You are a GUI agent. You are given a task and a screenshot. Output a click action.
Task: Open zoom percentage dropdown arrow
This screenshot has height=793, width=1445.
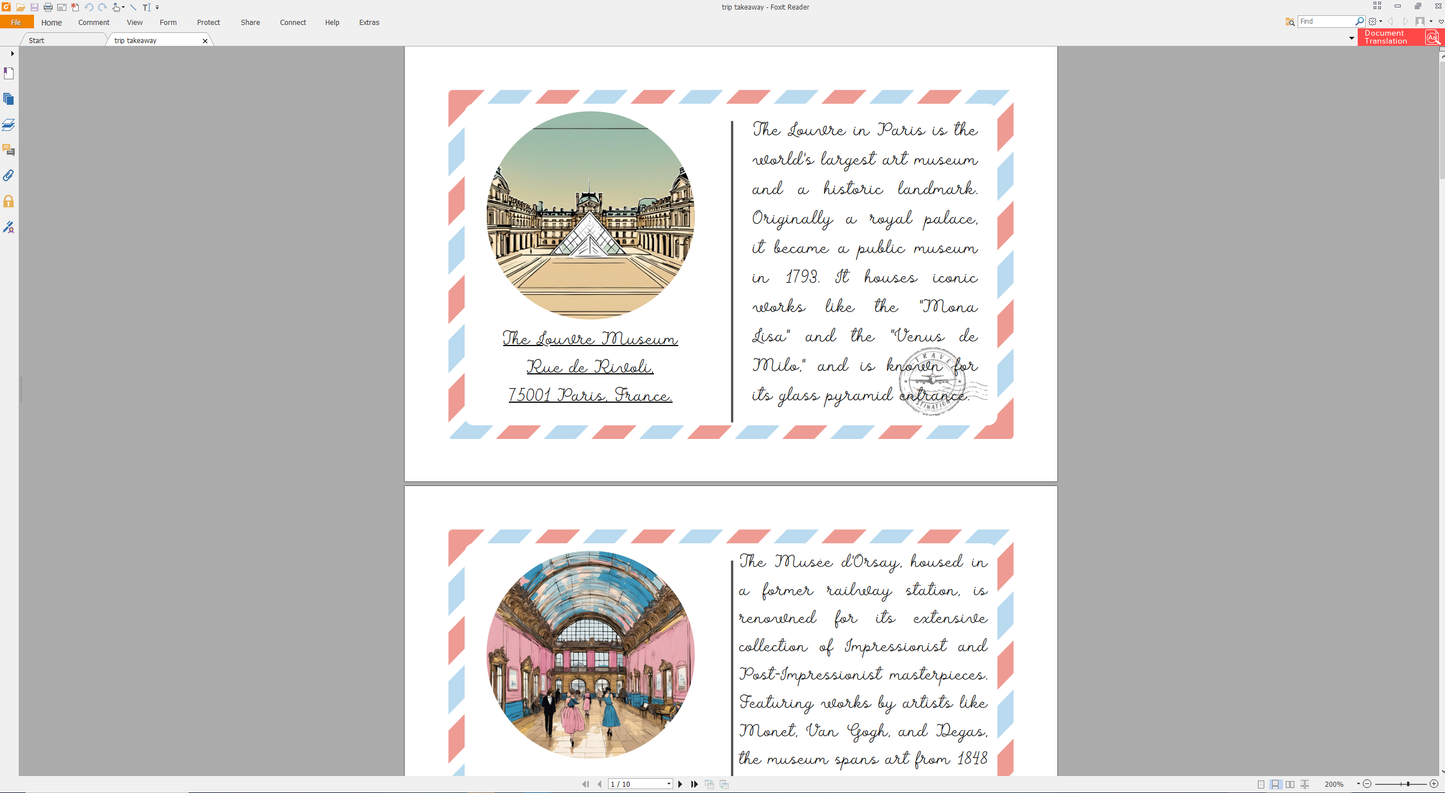pyautogui.click(x=1358, y=784)
